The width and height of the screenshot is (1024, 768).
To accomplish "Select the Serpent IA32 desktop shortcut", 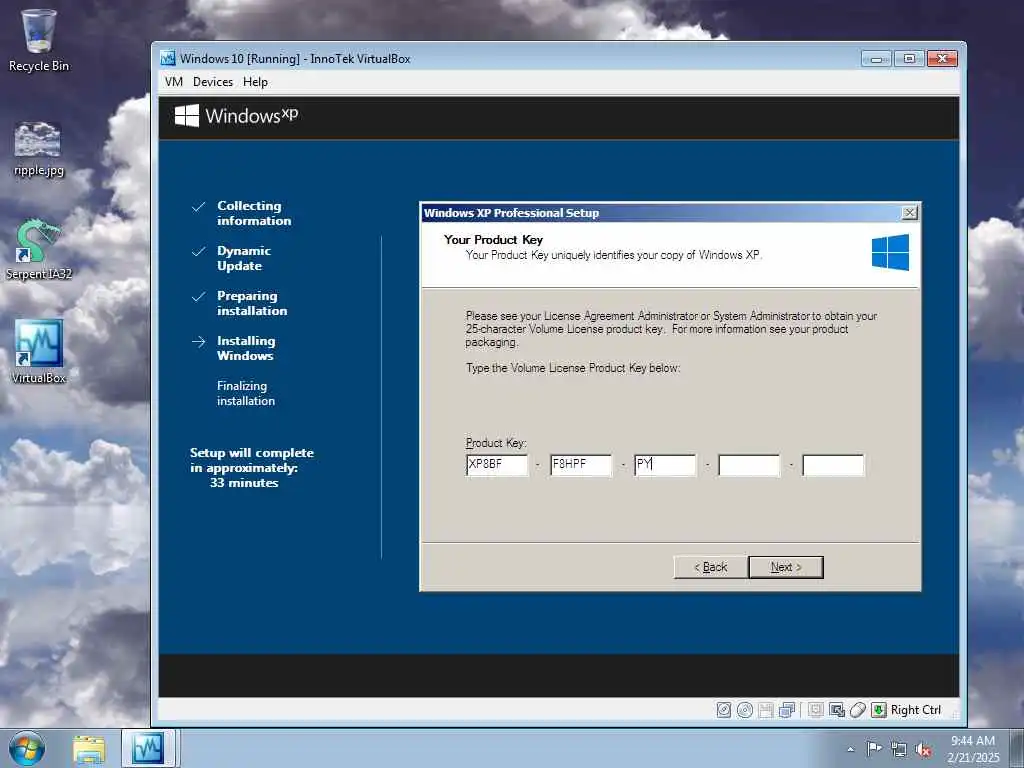I will click(x=39, y=249).
